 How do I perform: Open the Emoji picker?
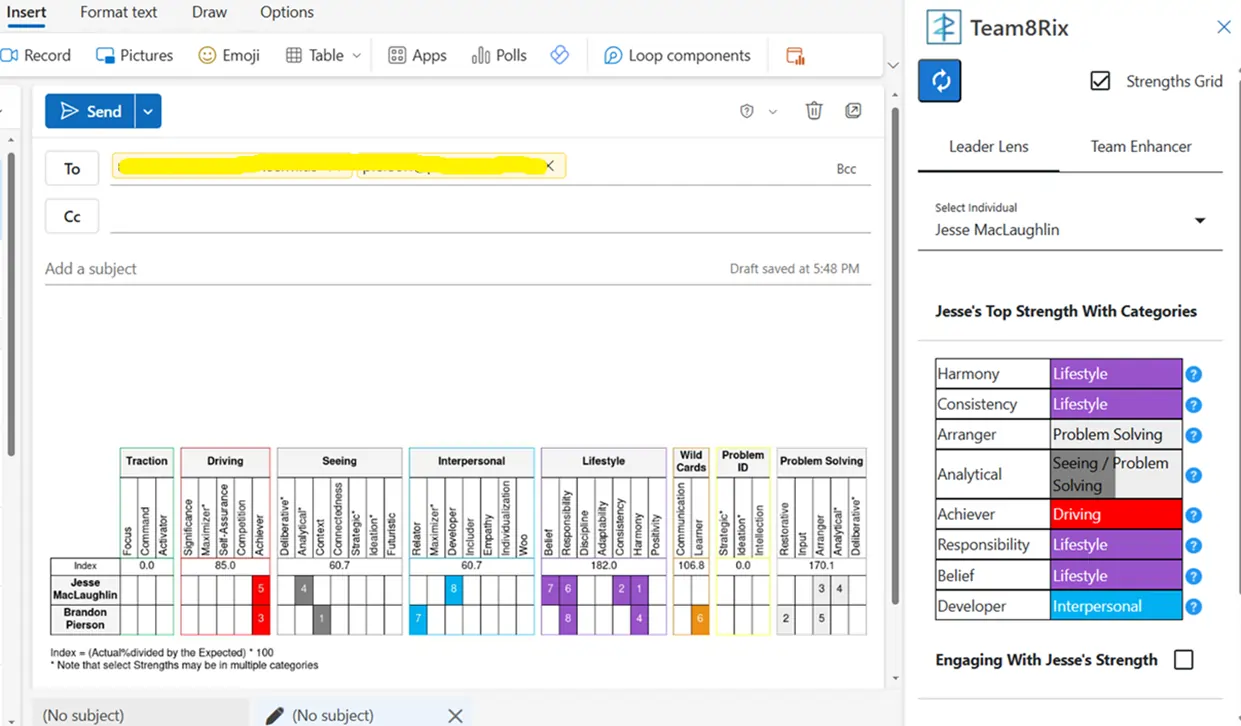pos(229,55)
